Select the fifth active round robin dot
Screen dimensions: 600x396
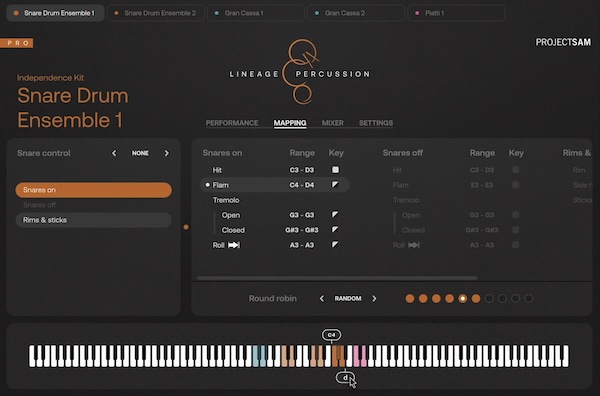tap(463, 298)
